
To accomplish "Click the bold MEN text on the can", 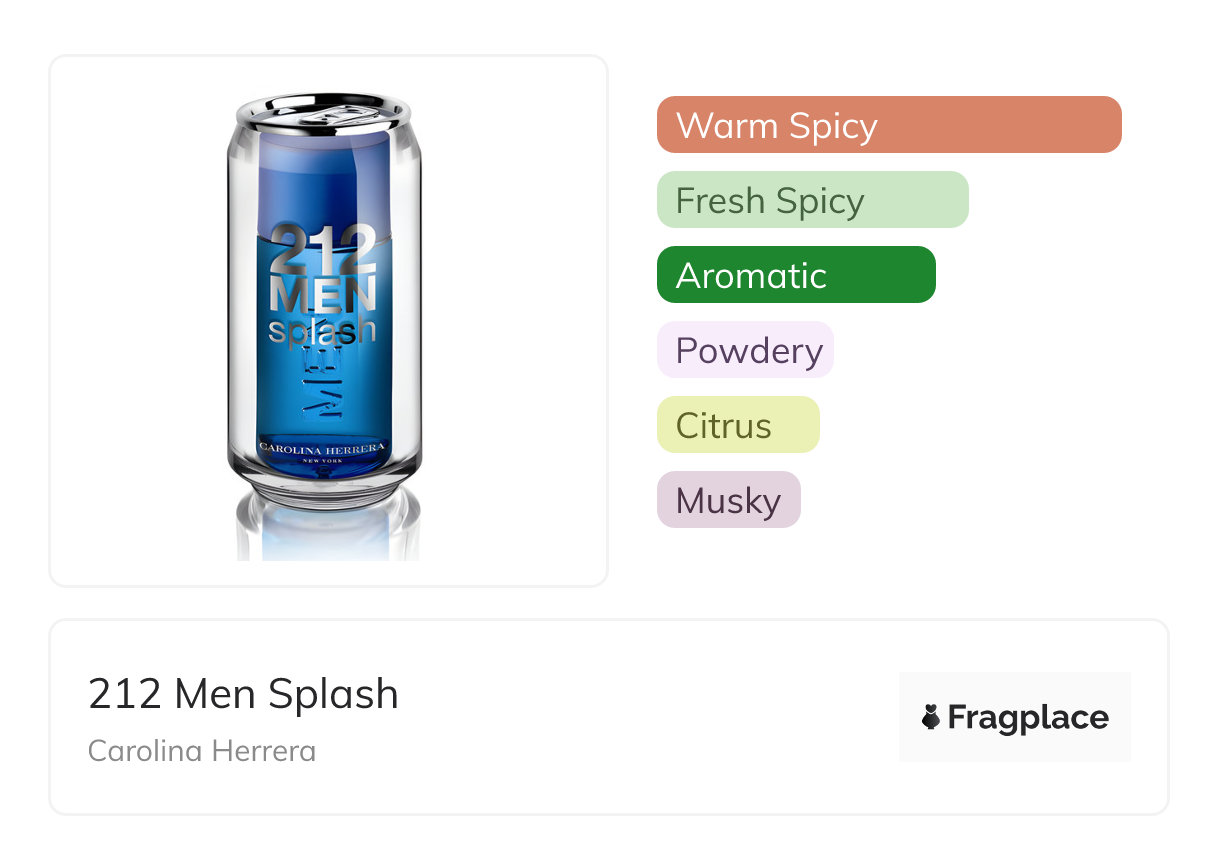I will [x=323, y=294].
